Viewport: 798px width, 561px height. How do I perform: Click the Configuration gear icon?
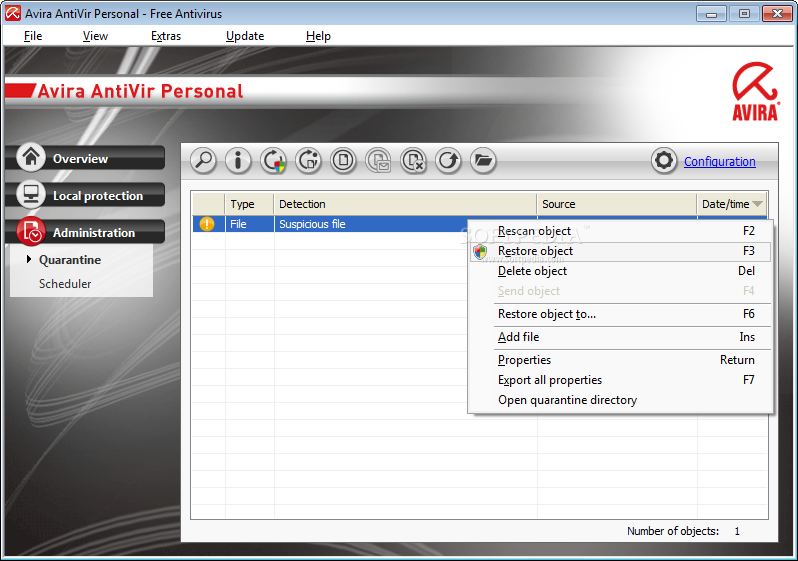coord(664,161)
